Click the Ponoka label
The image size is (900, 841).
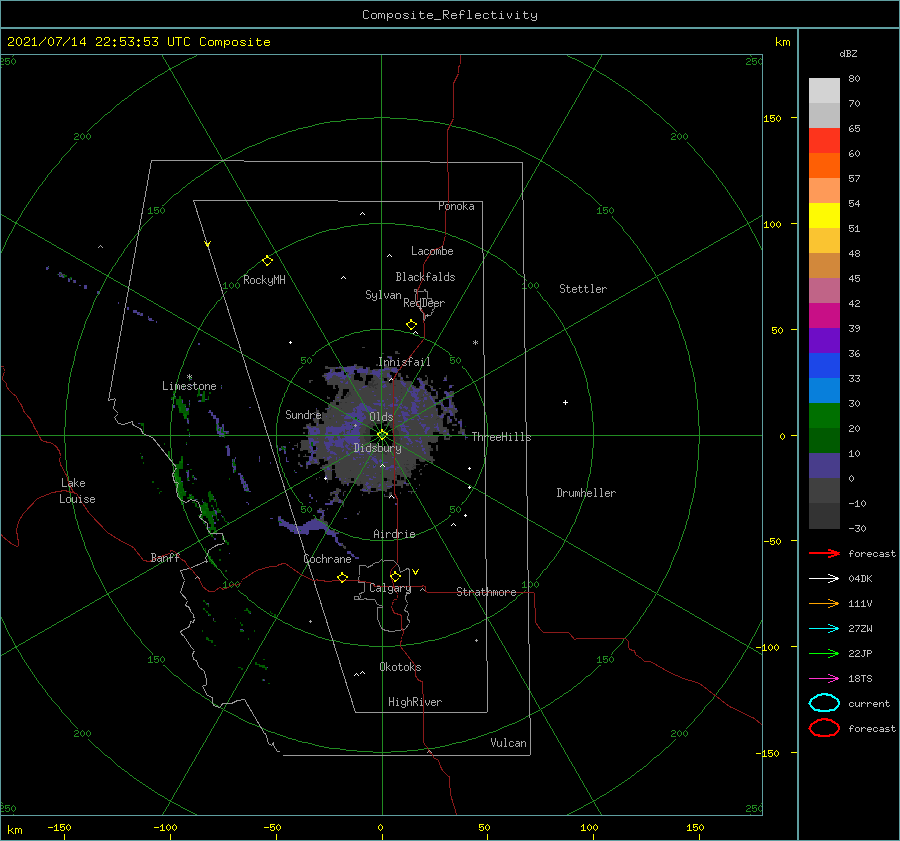pos(456,206)
